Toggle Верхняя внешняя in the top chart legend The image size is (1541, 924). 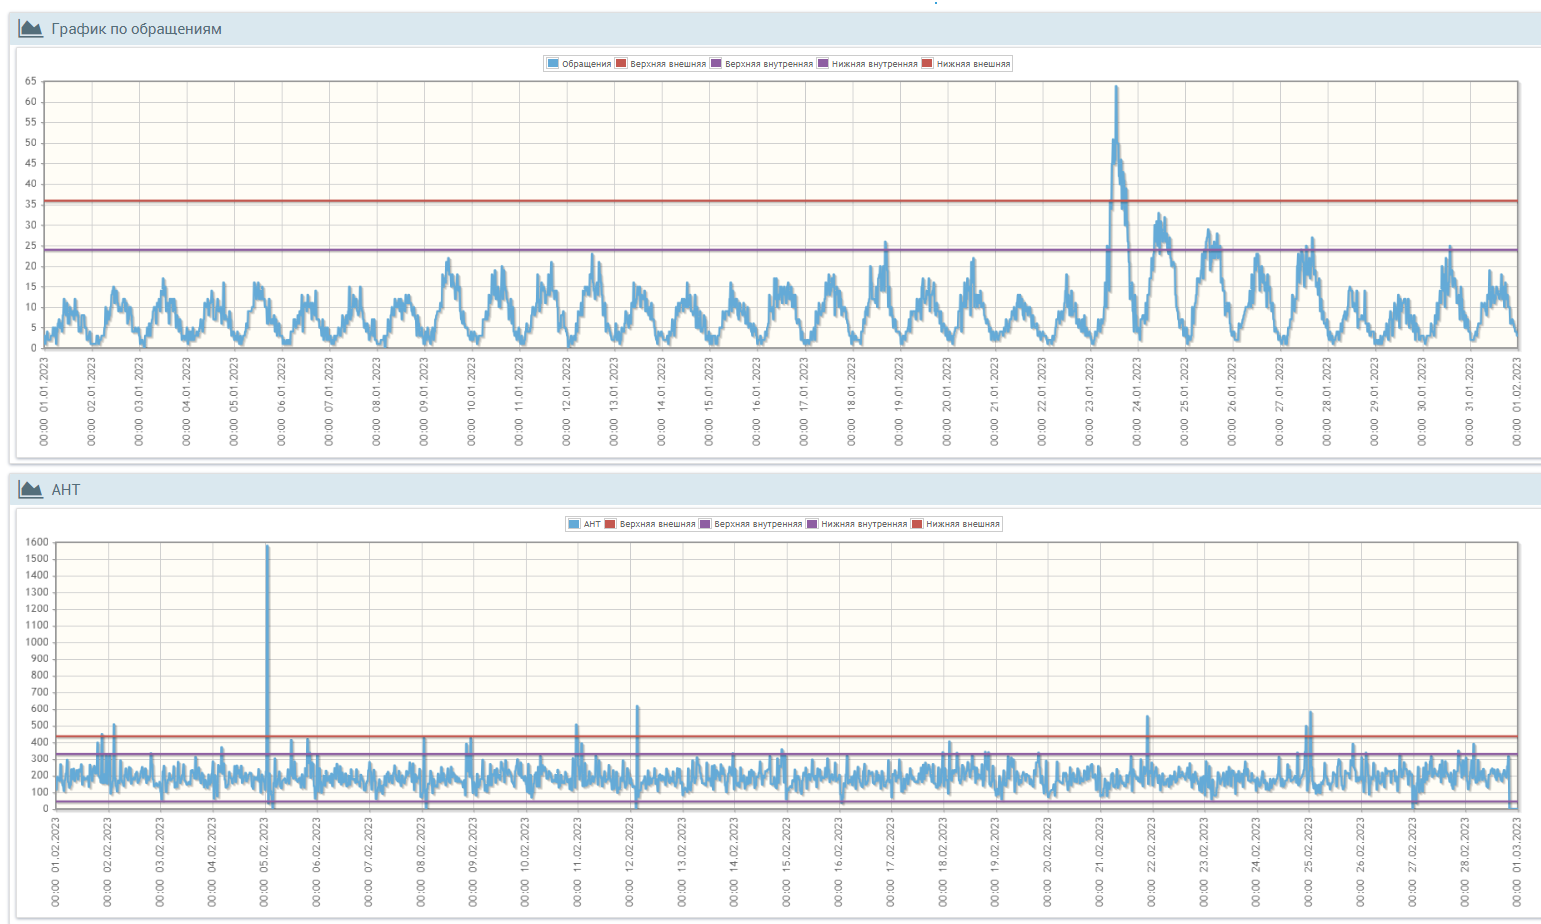point(661,64)
